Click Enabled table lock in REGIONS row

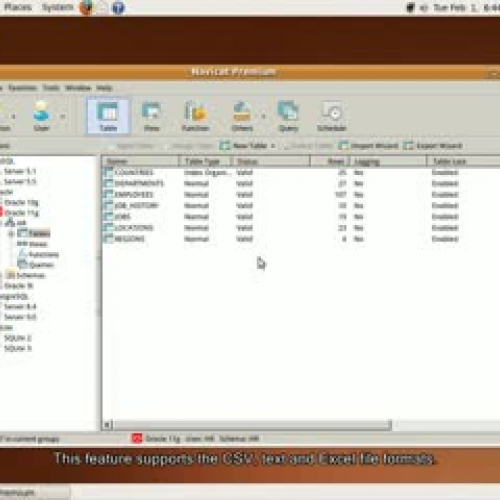[x=445, y=239]
